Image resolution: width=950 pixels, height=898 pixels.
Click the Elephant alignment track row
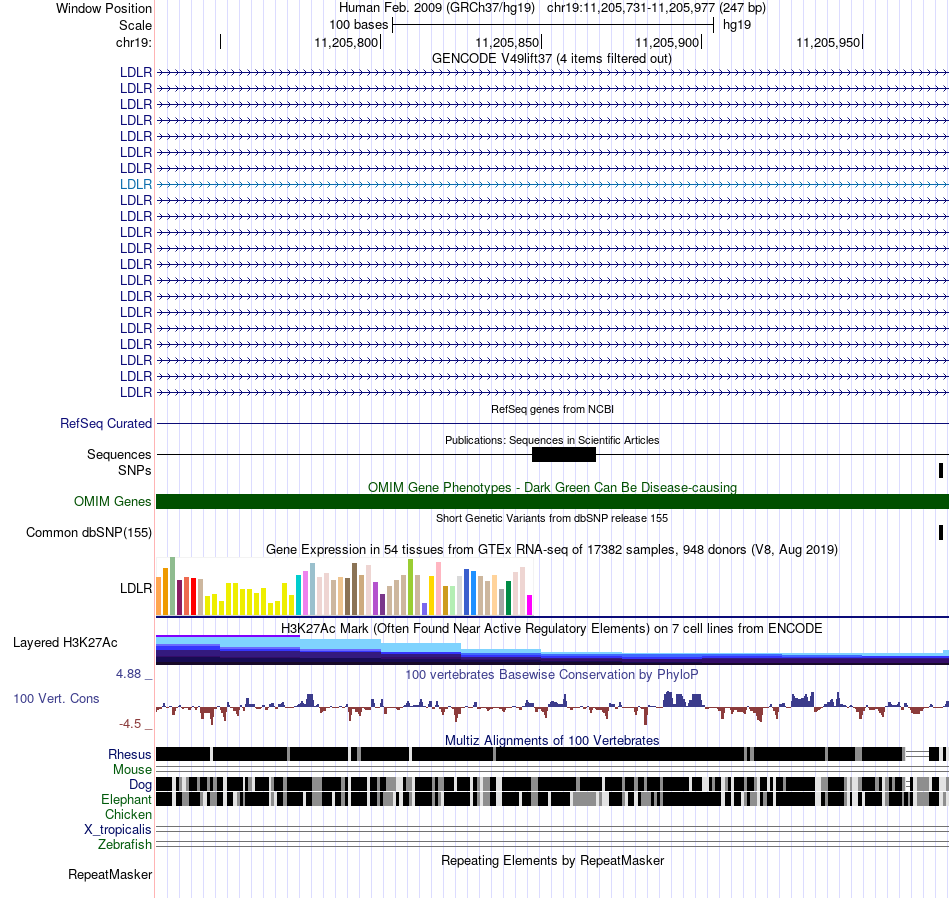click(552, 800)
